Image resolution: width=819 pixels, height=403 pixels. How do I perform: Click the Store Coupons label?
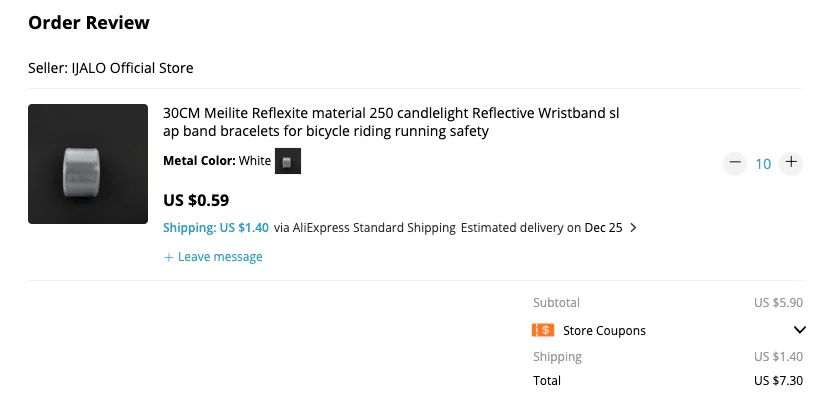[x=604, y=330]
